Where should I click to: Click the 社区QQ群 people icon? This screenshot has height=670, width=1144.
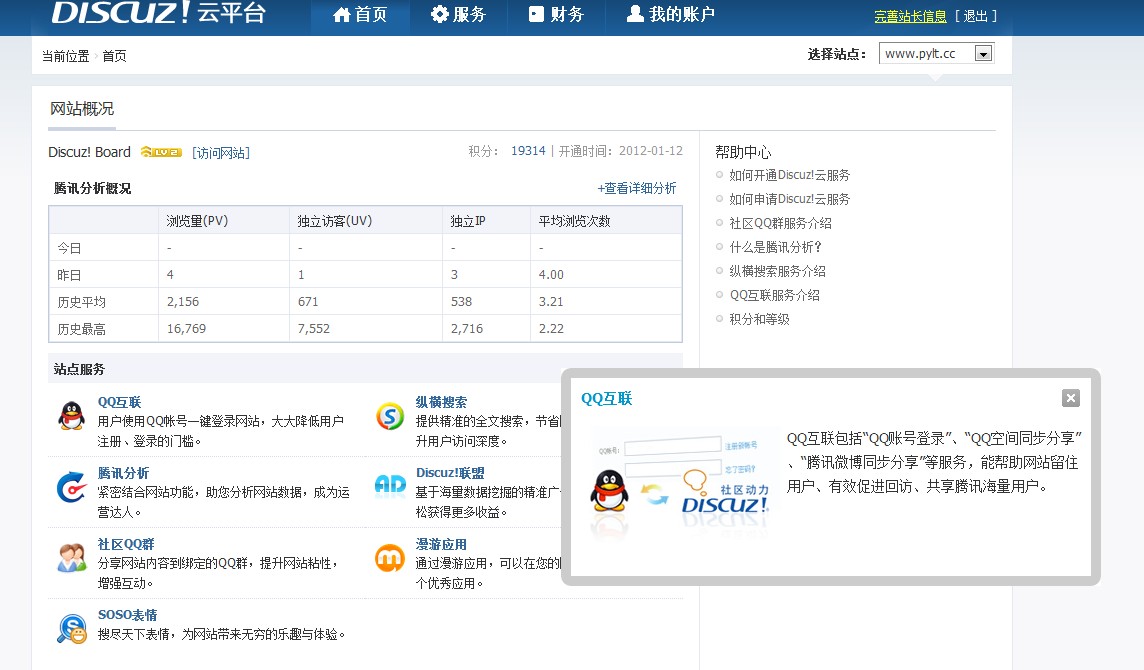tap(72, 558)
